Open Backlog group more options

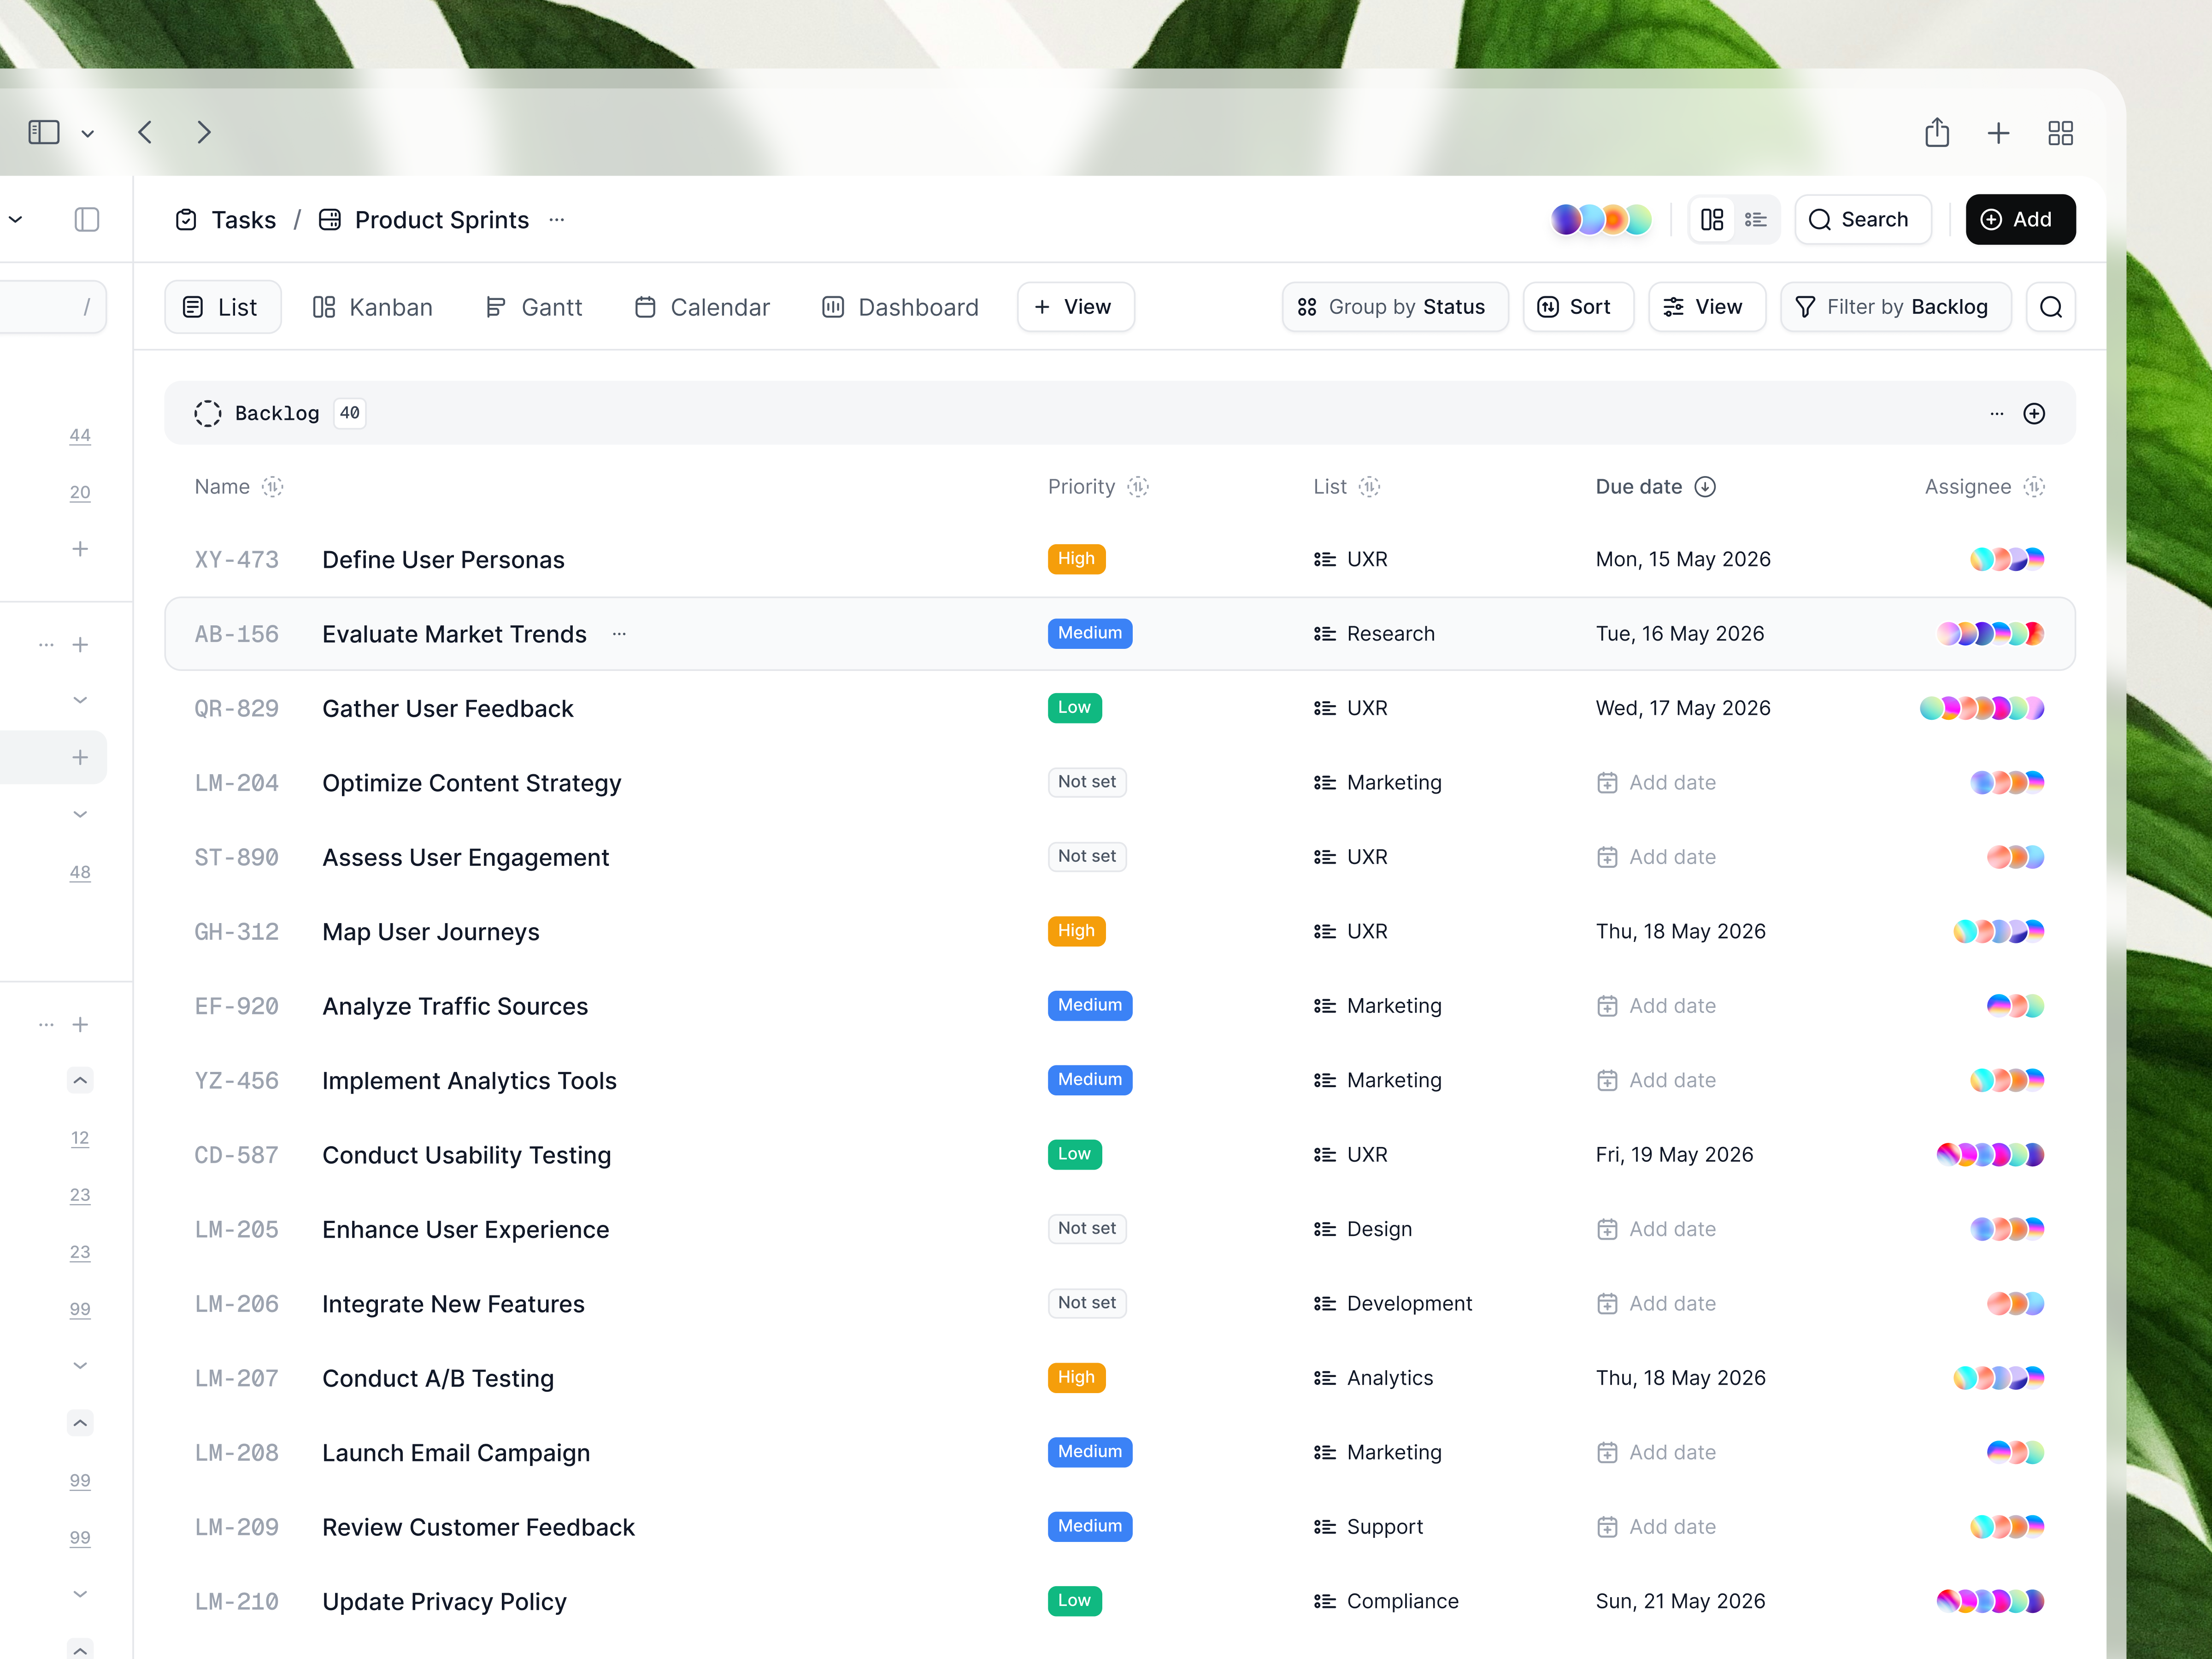click(x=1996, y=413)
